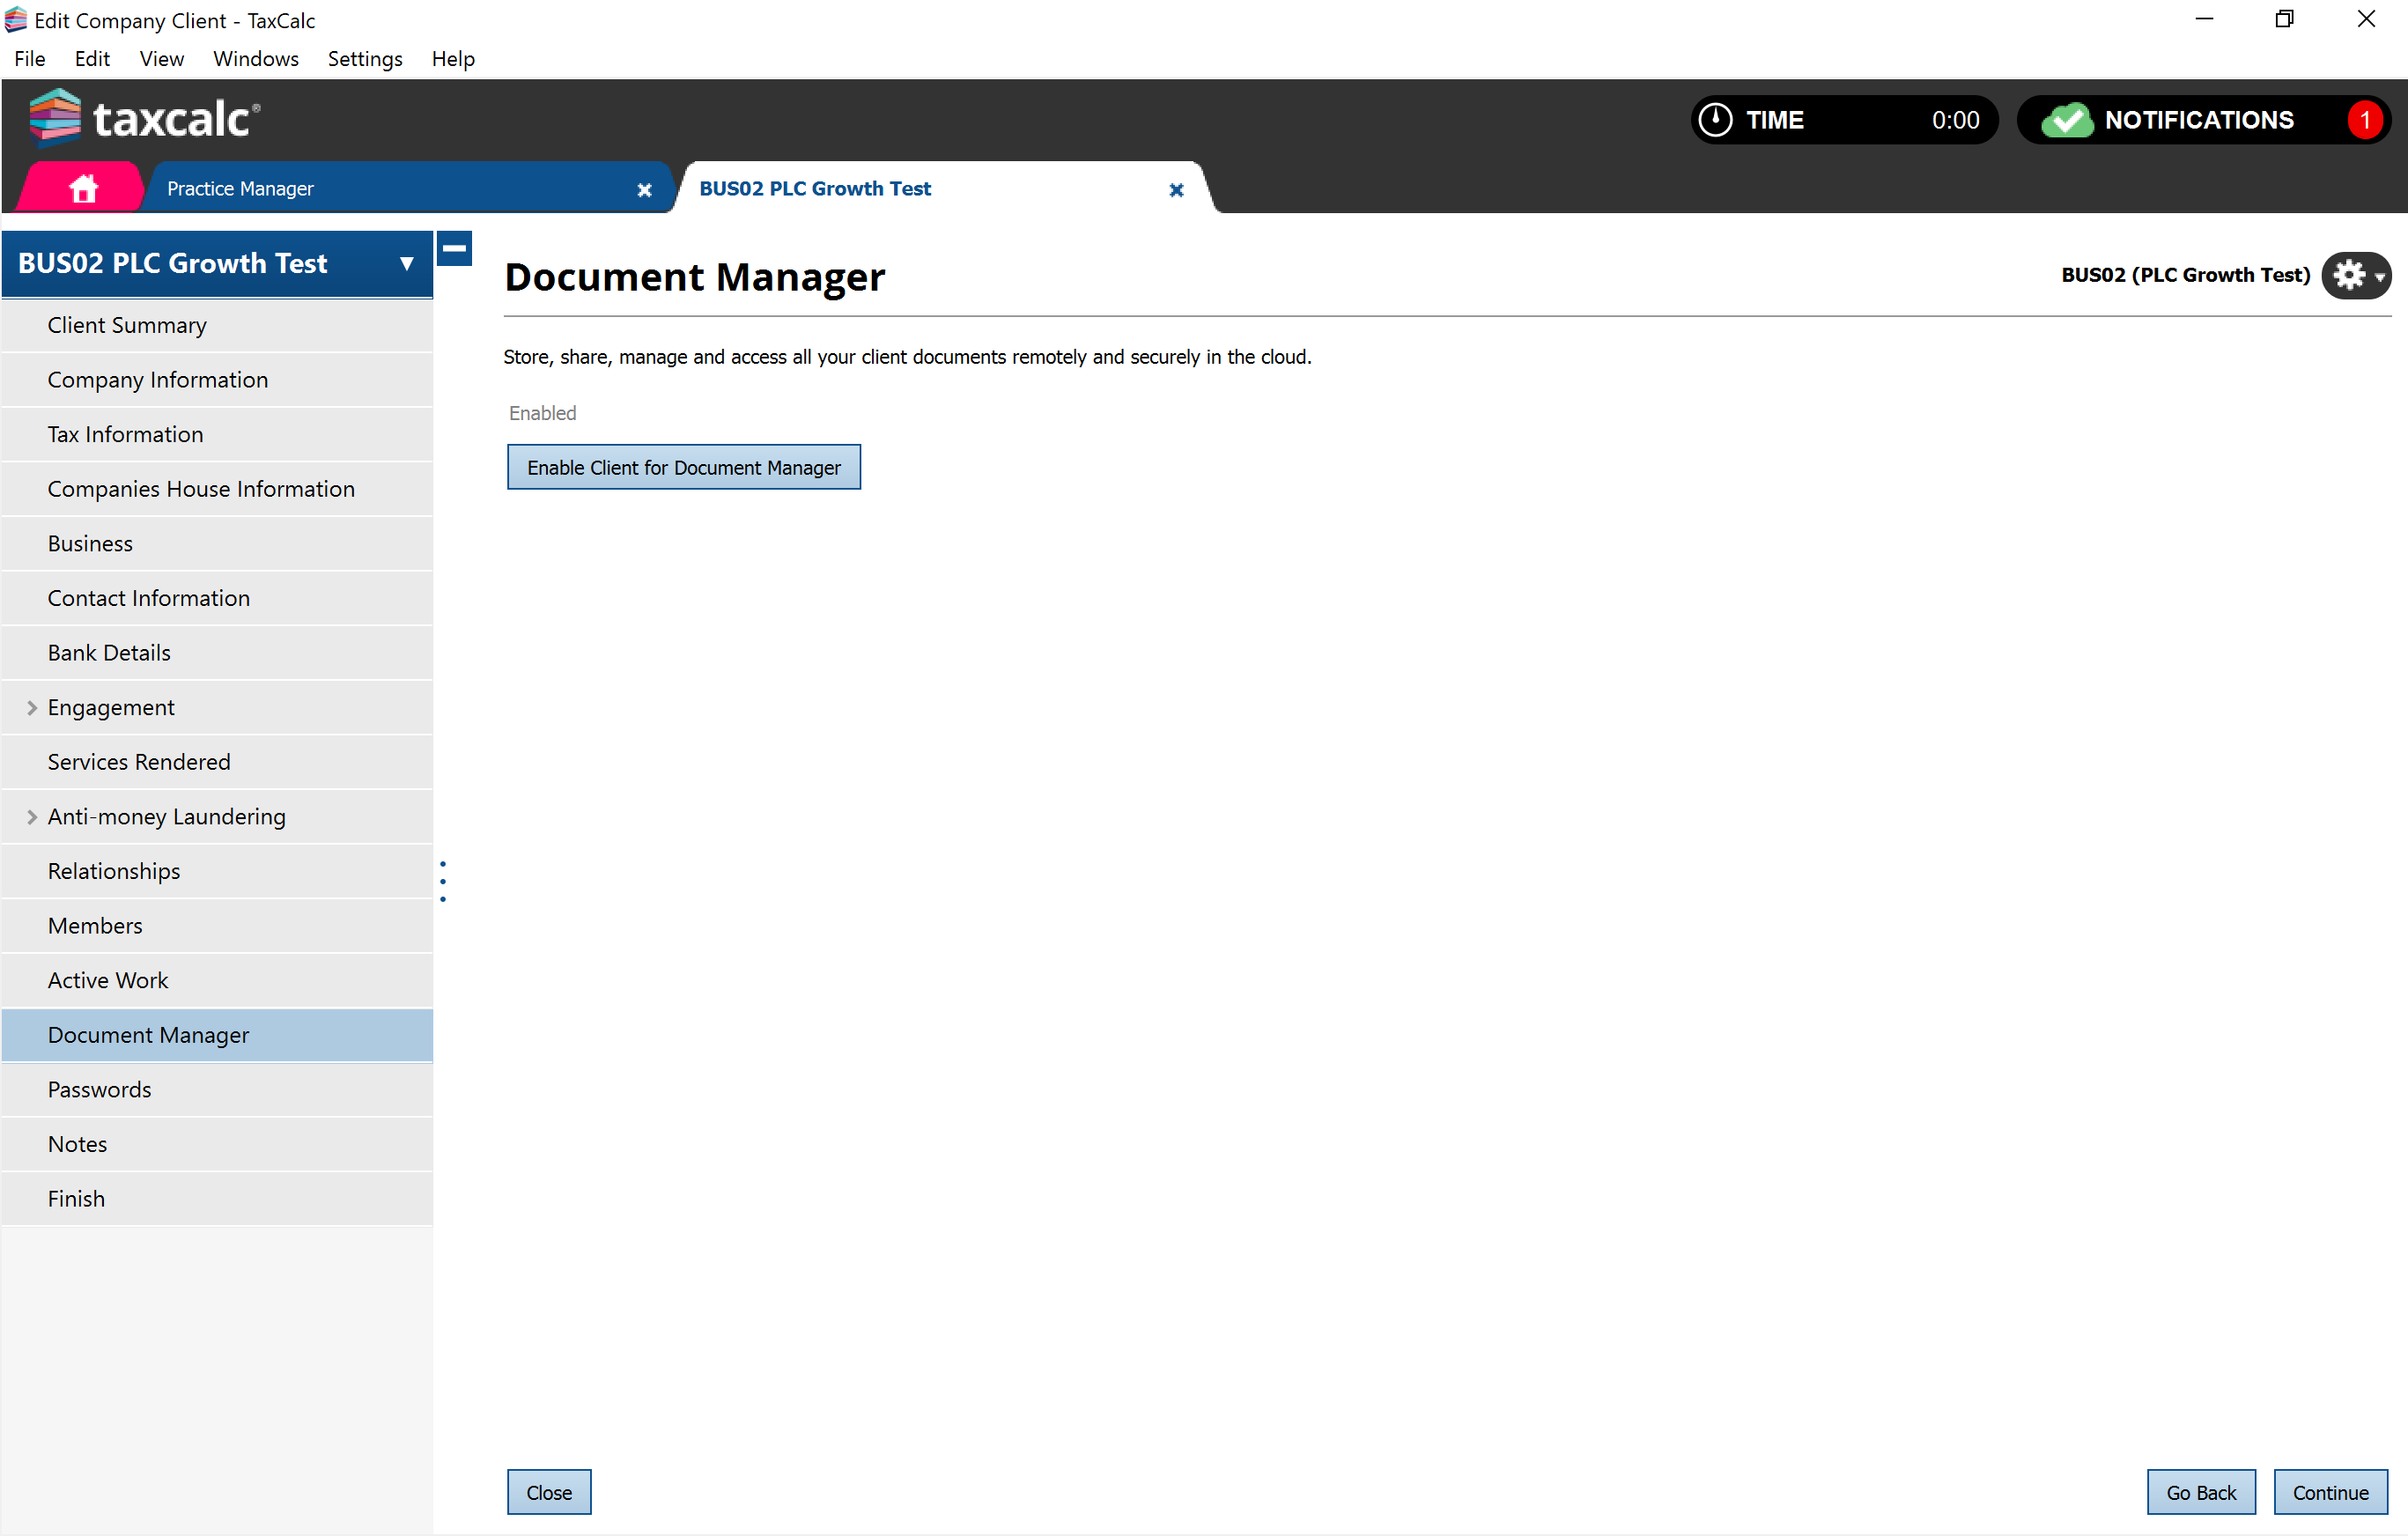The width and height of the screenshot is (2408, 1536).
Task: Click the TaxCalc title bar app icon
Action: point(16,20)
